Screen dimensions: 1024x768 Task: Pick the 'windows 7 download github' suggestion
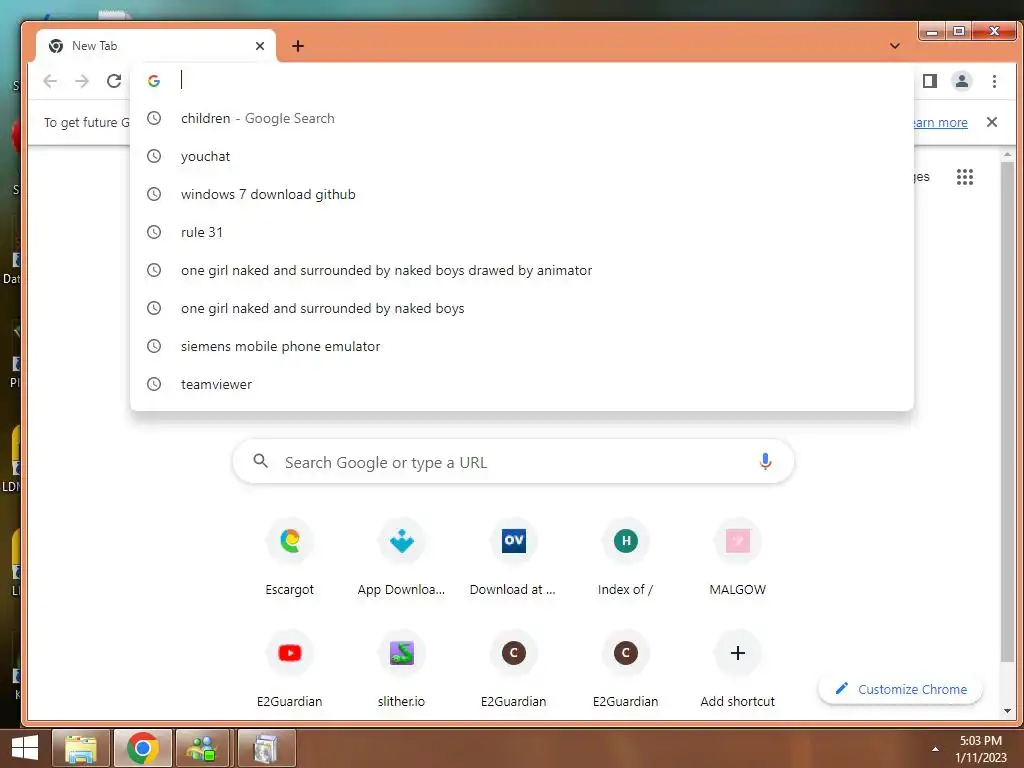[522, 194]
